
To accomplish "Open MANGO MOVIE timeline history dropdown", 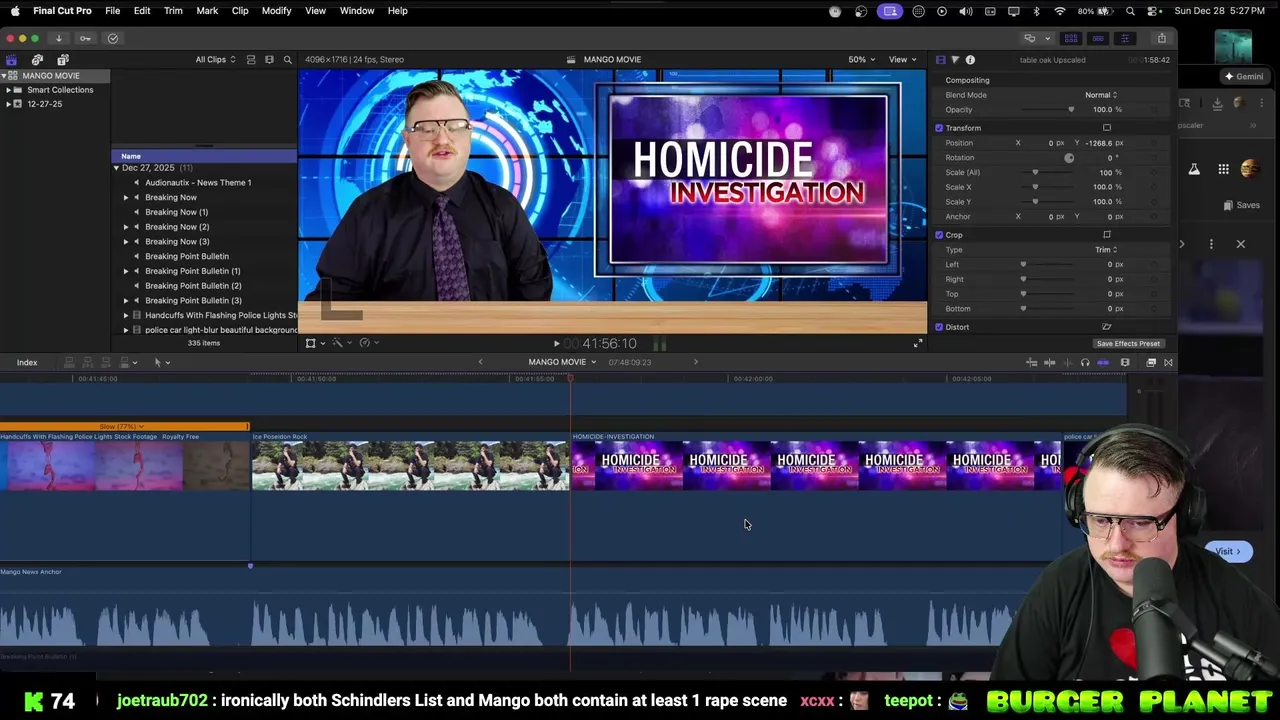I will coord(563,362).
